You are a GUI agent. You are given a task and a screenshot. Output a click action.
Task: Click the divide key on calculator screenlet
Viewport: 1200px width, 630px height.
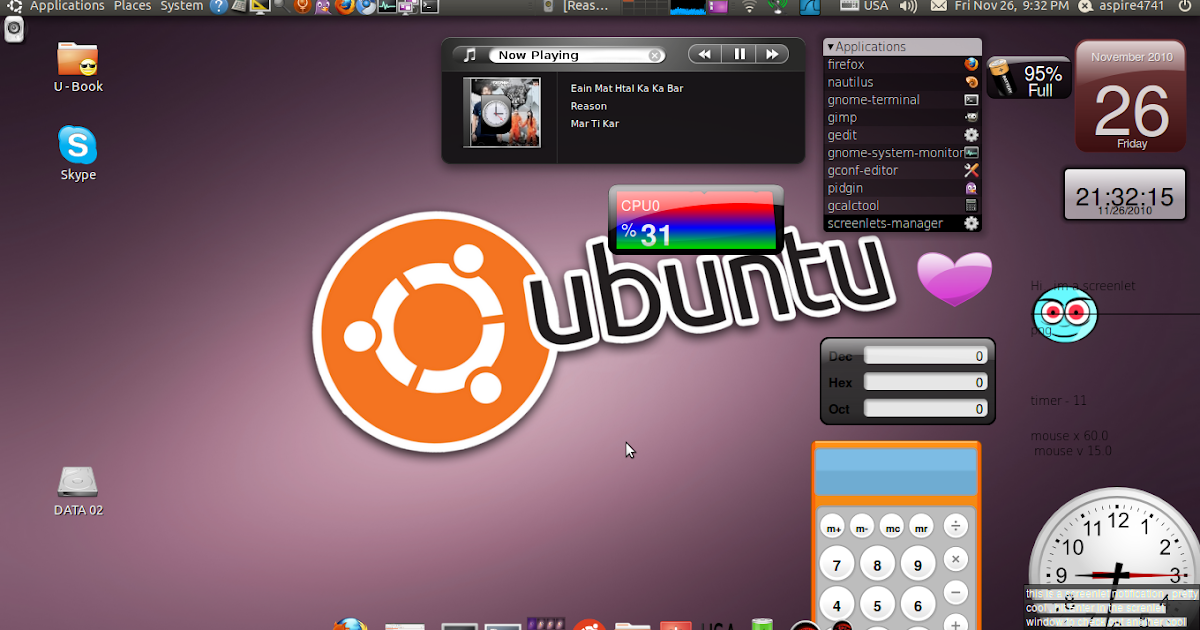pyautogui.click(x=955, y=526)
